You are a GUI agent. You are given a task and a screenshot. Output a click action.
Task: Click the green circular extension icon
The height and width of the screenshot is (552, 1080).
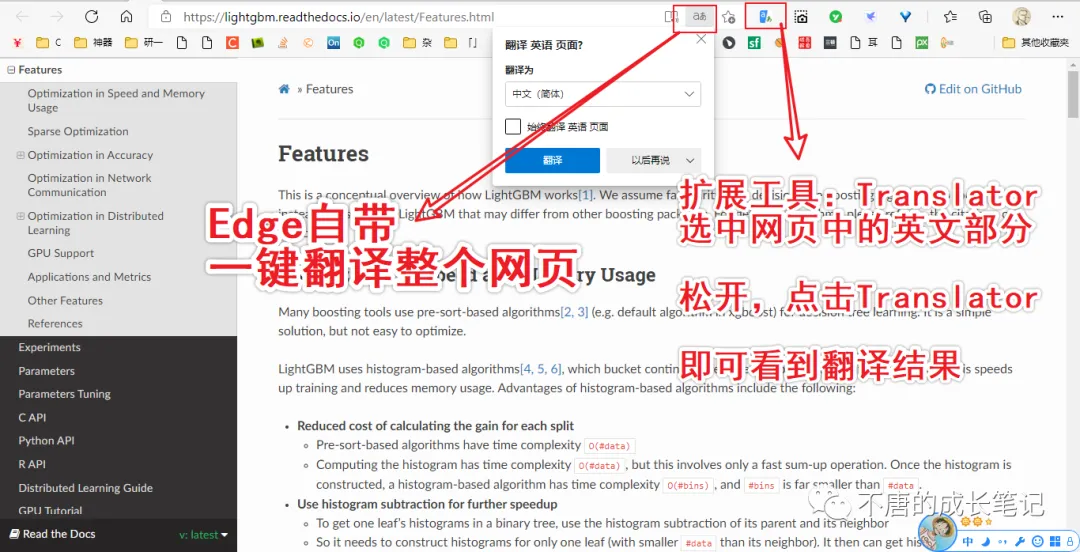tap(835, 17)
